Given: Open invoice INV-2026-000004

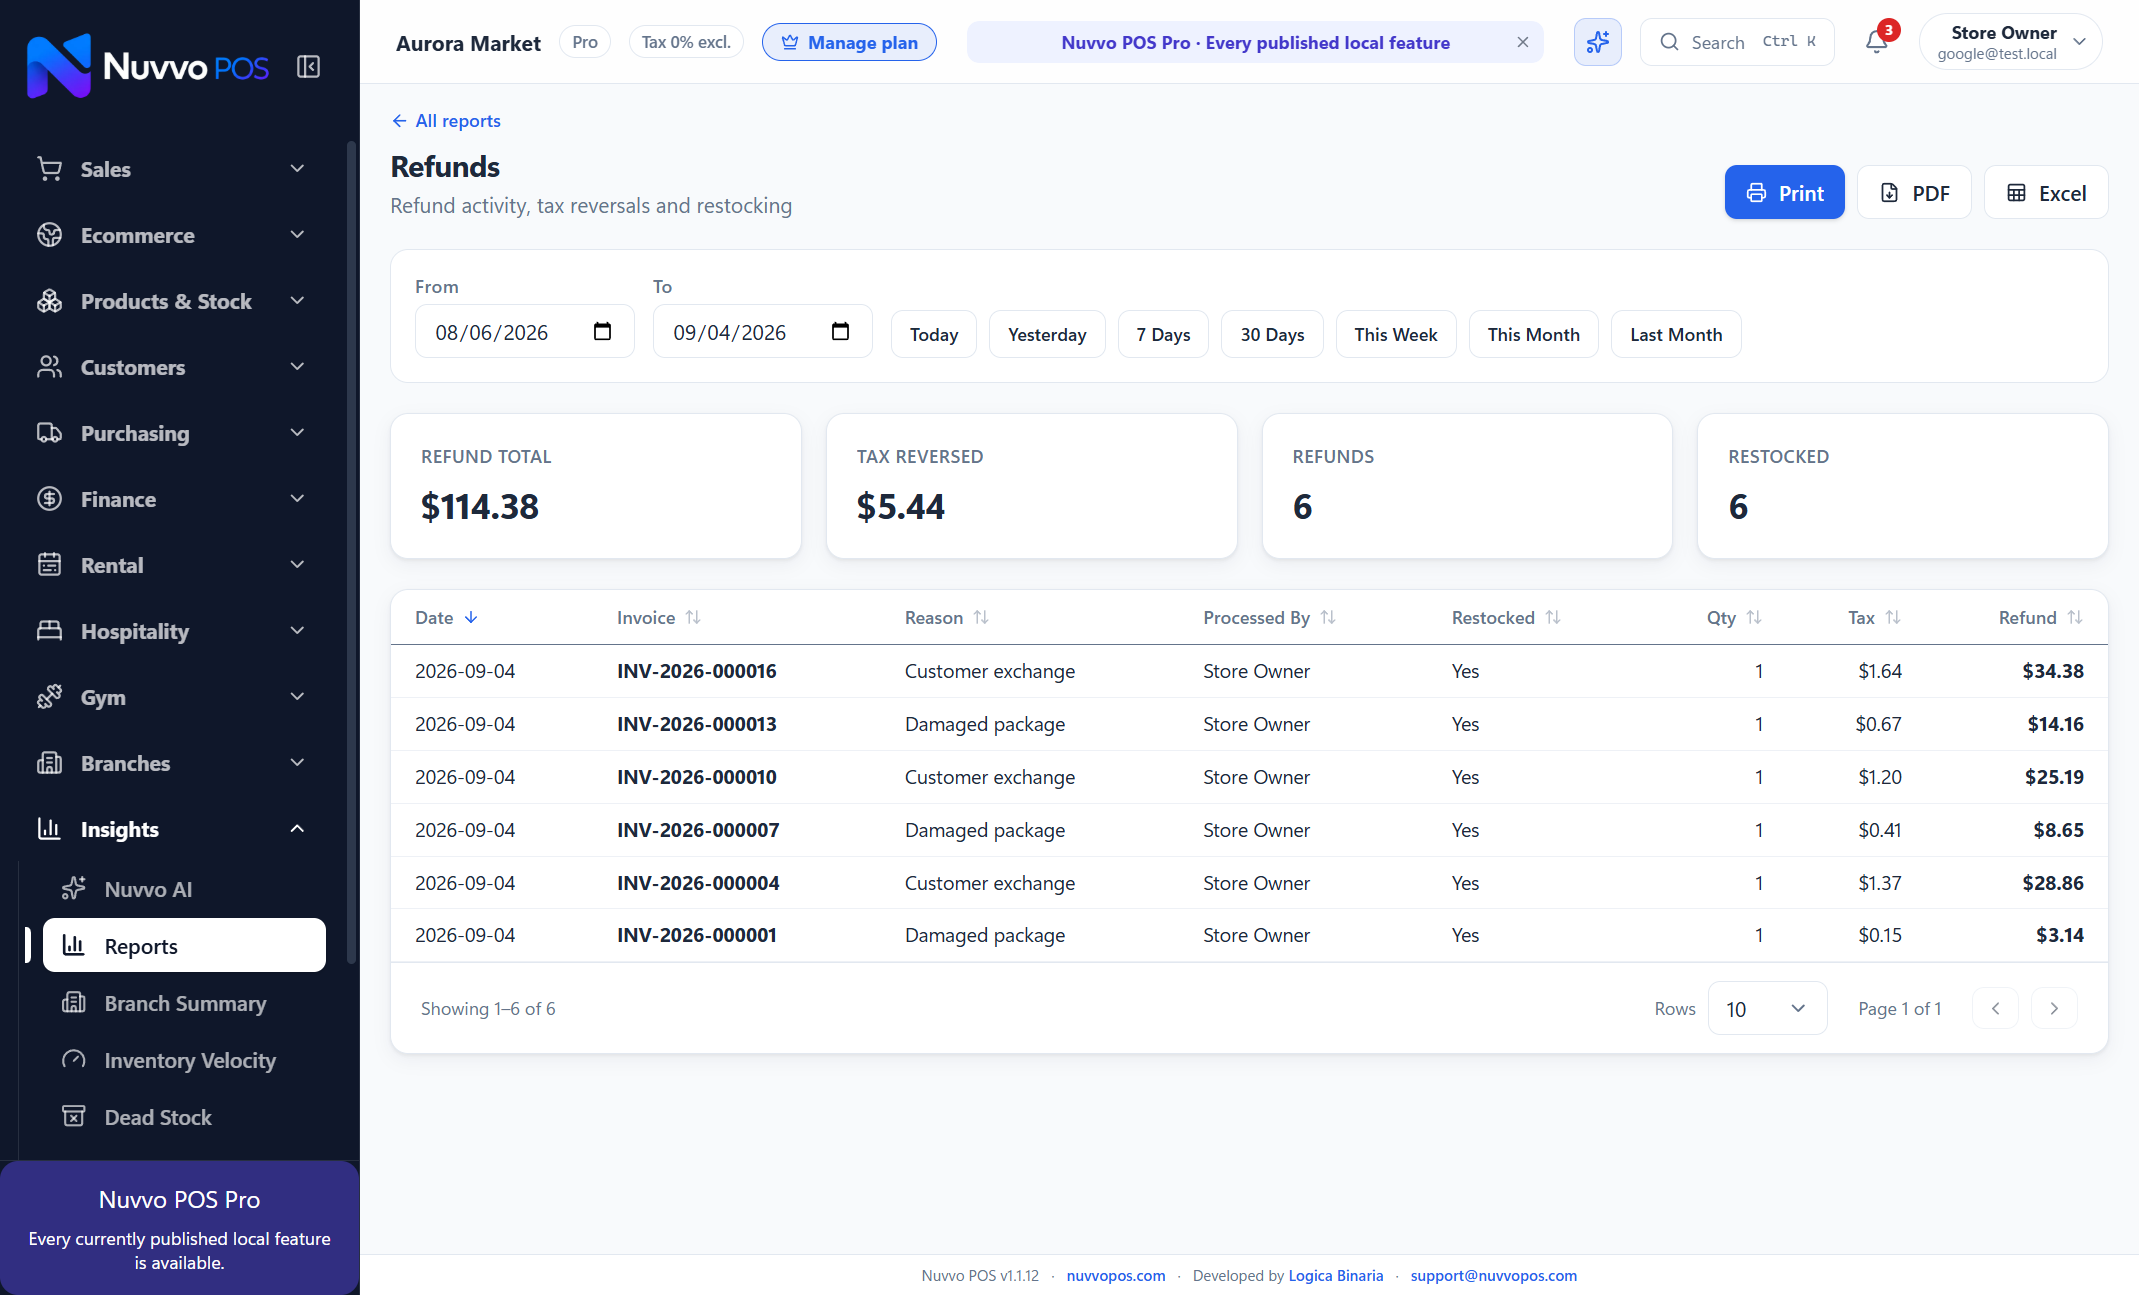Looking at the screenshot, I should click(x=698, y=883).
